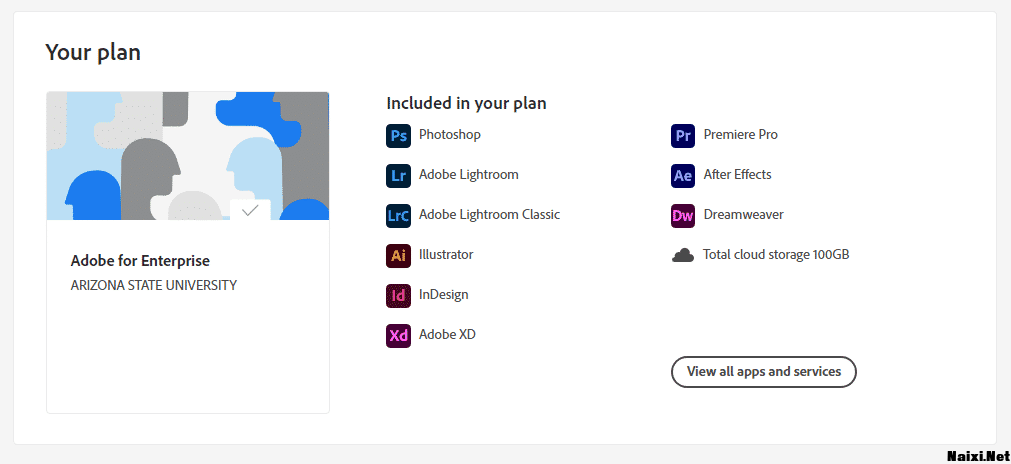Click the Adobe XD icon
The width and height of the screenshot is (1011, 464).
pyautogui.click(x=398, y=336)
